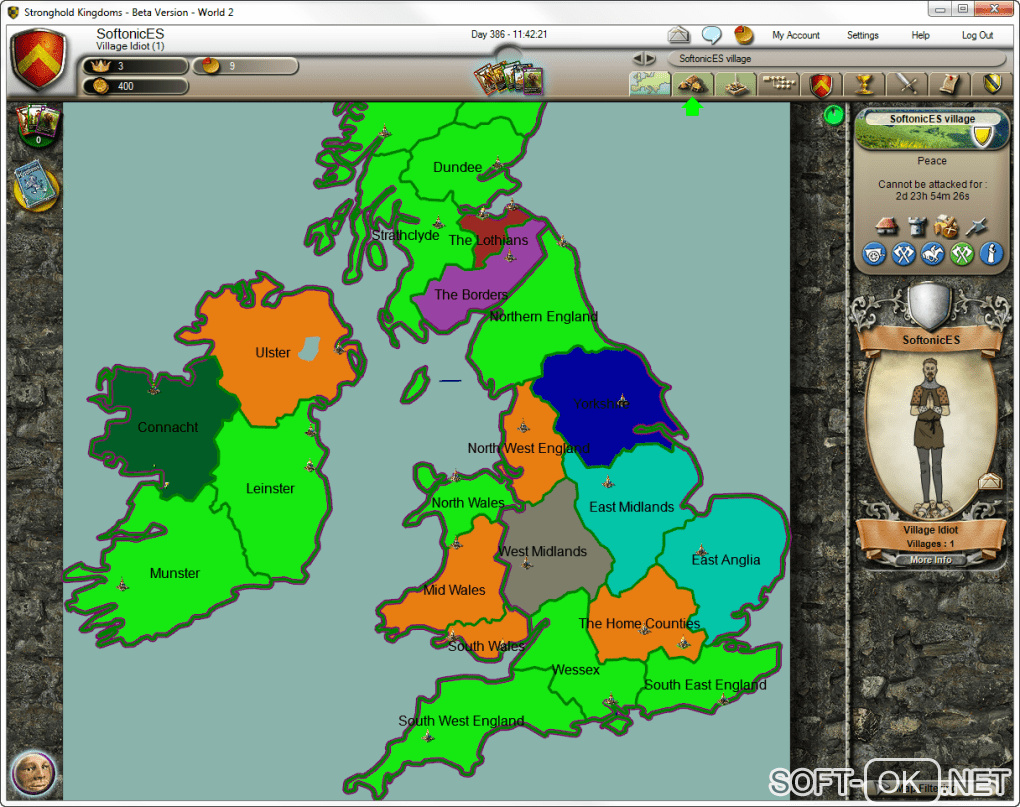Screen dimensions: 1020x807
Task: Click the More Info button
Action: pyautogui.click(x=930, y=560)
